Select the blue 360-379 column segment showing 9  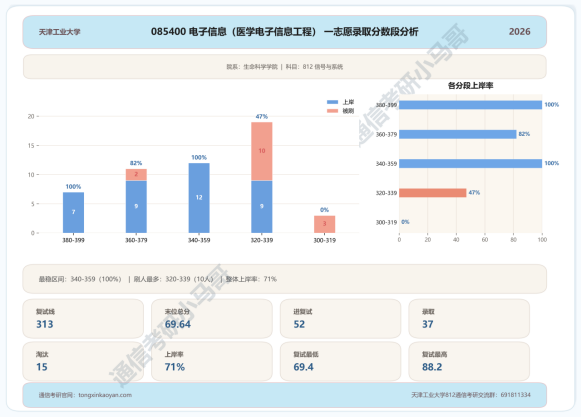136,207
